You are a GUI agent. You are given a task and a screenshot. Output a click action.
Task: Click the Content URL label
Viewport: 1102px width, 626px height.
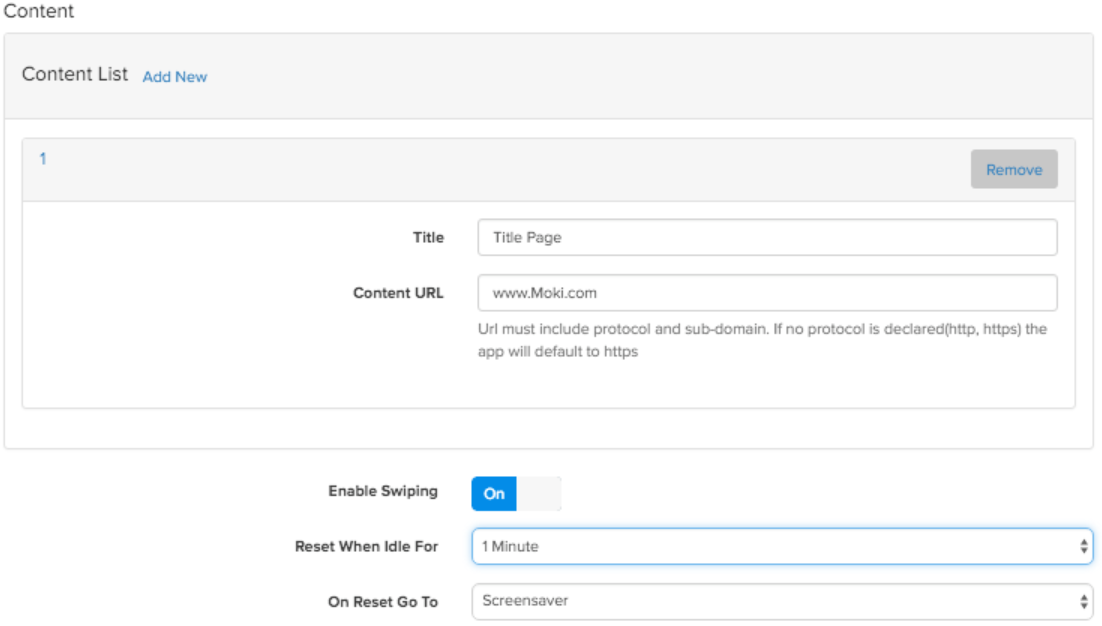[x=398, y=294]
